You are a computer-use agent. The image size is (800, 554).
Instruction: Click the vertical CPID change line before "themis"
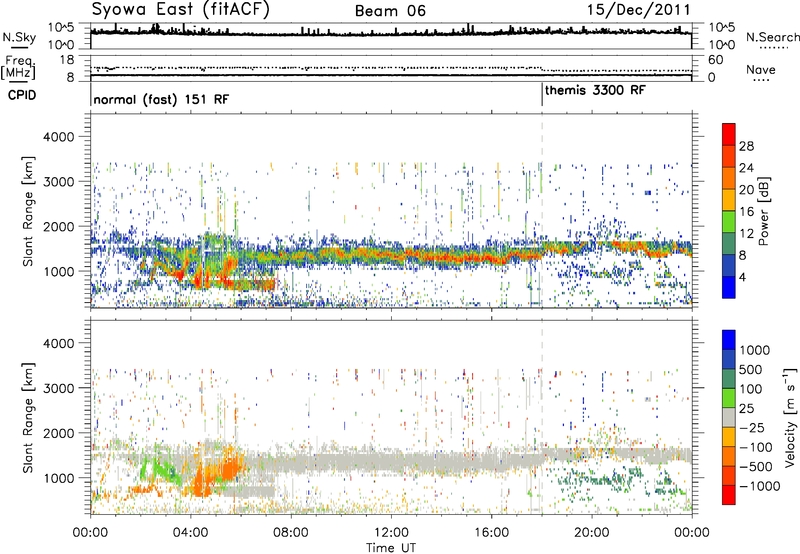tap(542, 95)
